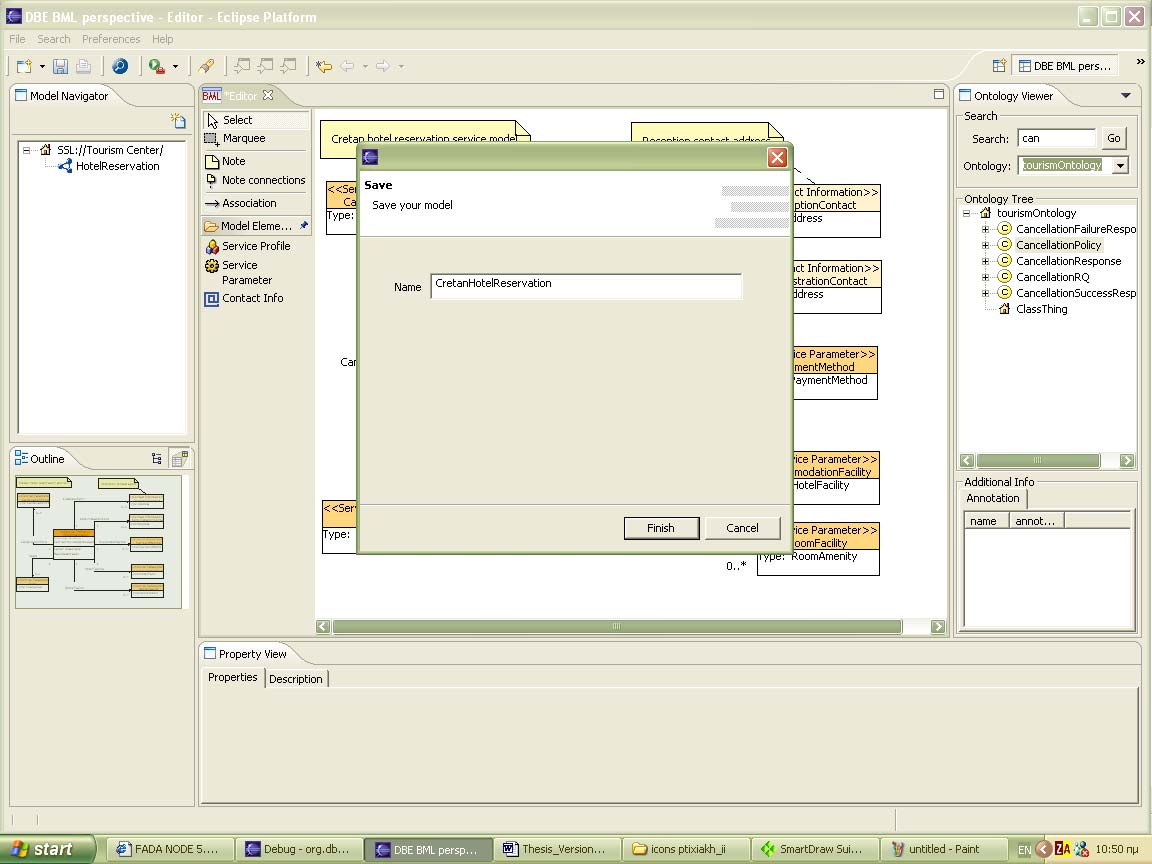
Task: Pick the Note connections palette tool
Action: [x=256, y=180]
